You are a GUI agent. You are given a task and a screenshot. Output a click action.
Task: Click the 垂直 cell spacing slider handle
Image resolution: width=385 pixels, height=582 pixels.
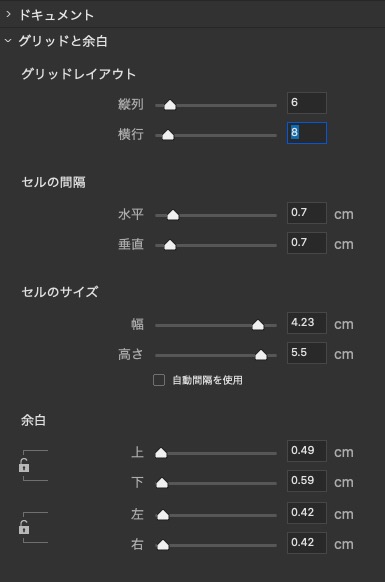(x=170, y=245)
